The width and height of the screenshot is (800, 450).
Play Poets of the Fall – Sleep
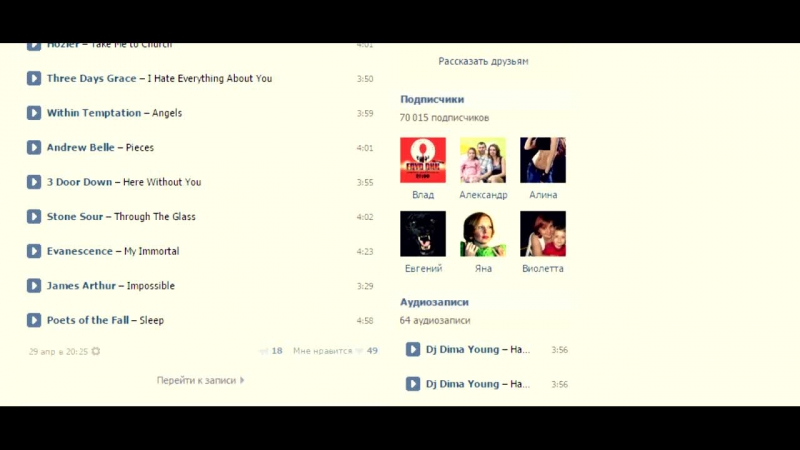tap(34, 320)
